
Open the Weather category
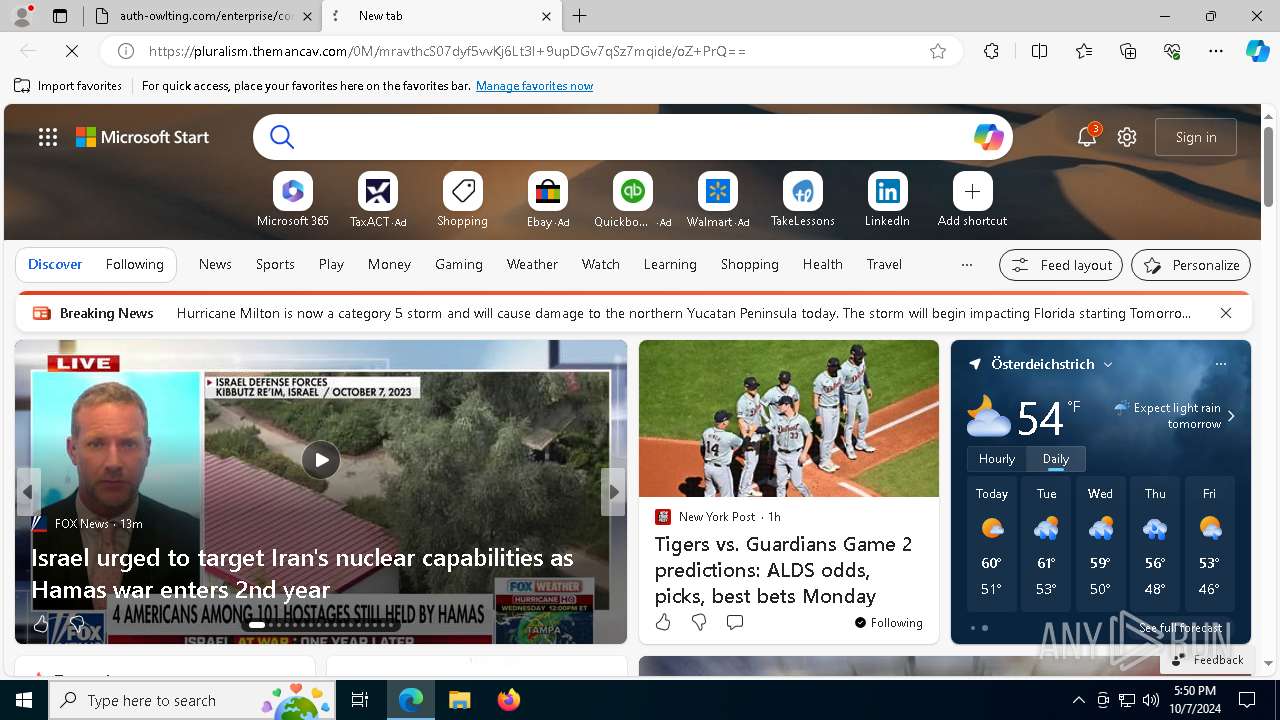532,264
